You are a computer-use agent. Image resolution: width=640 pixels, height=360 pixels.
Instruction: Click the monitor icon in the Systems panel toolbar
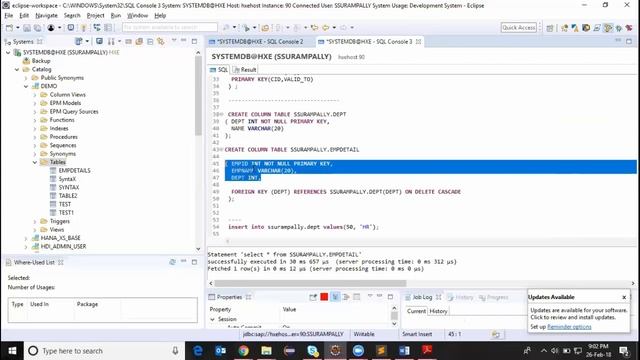pos(99,41)
